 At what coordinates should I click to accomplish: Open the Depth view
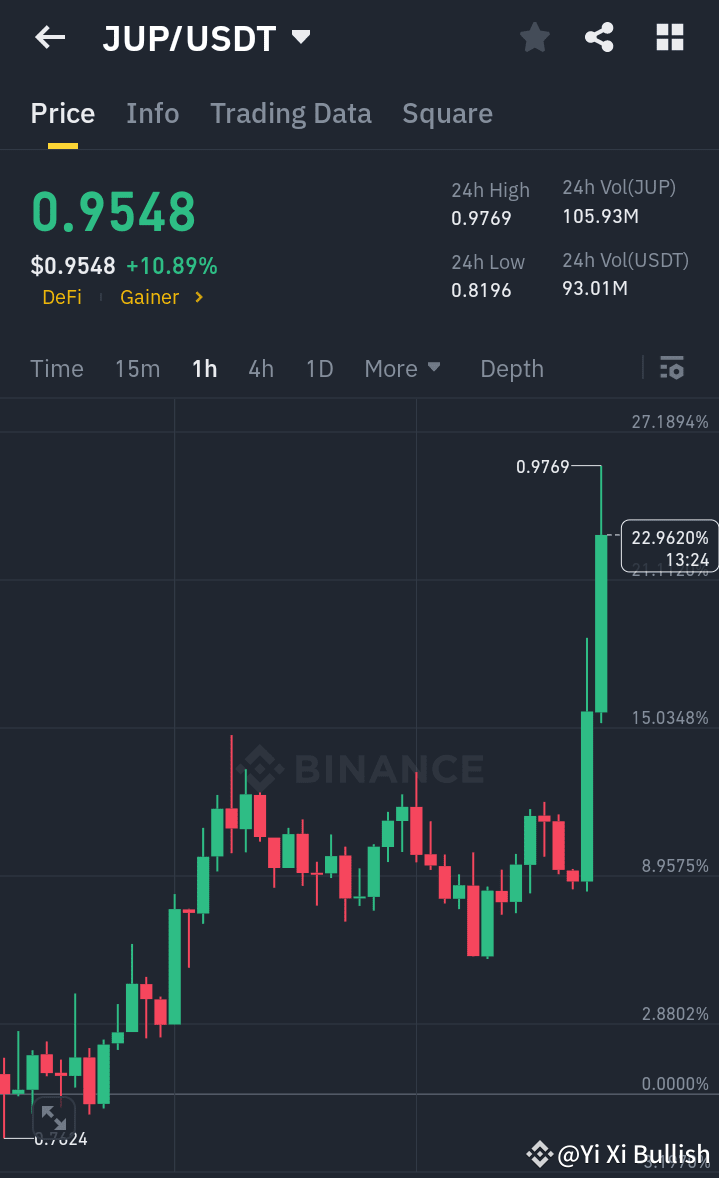511,369
